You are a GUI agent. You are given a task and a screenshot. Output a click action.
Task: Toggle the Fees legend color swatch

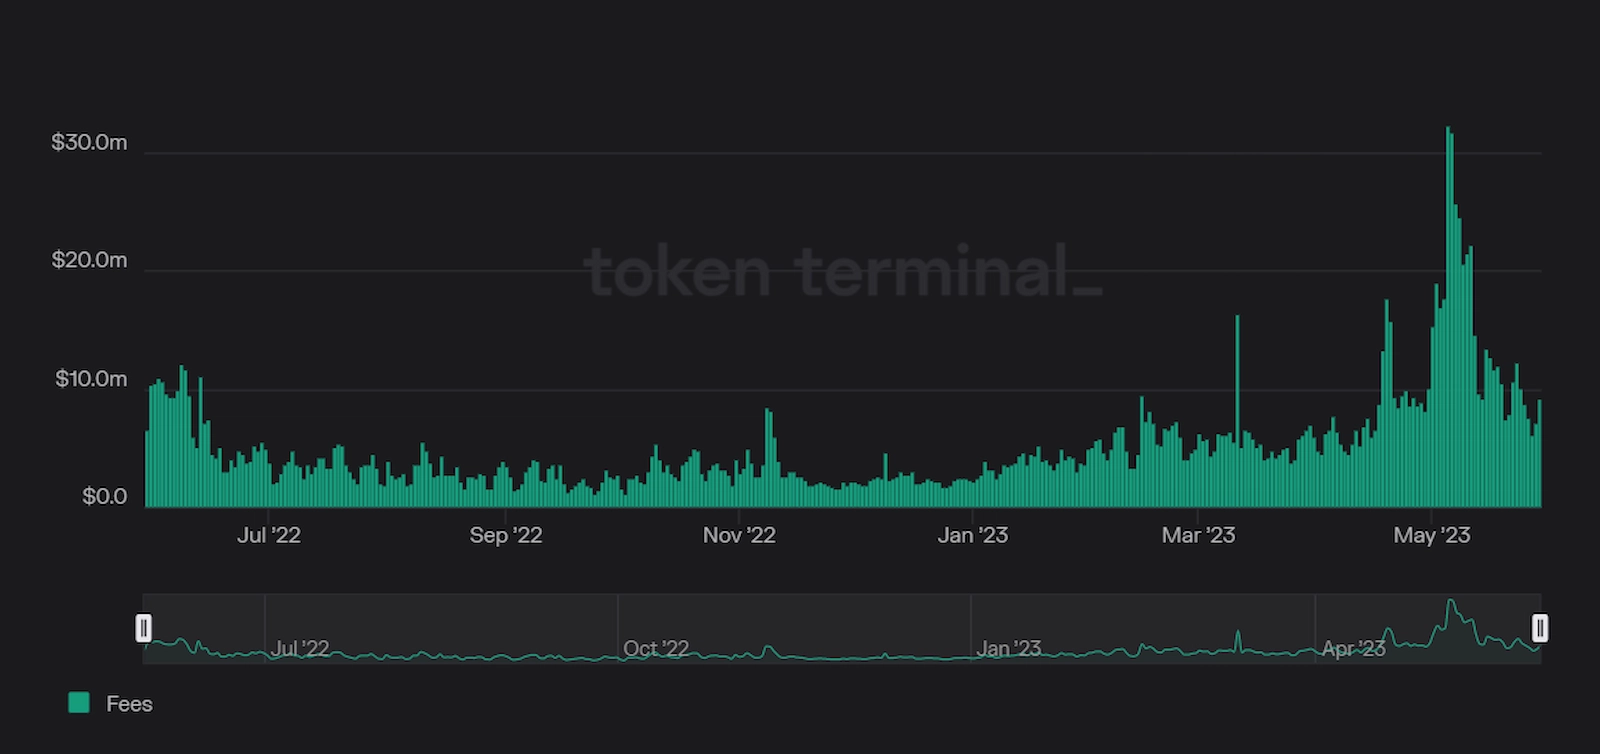[x=79, y=703]
